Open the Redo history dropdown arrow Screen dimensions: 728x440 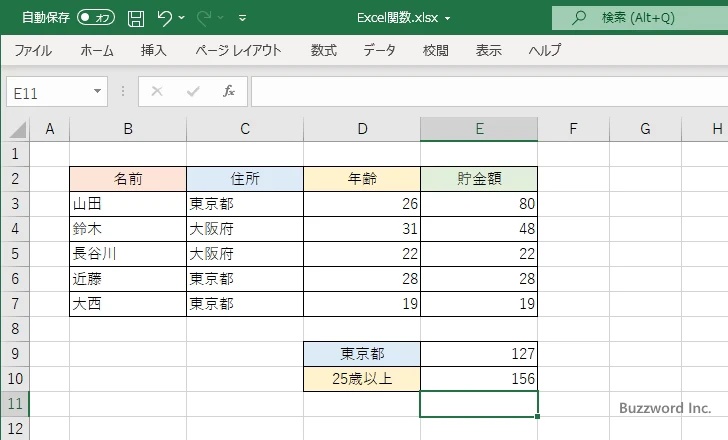221,18
